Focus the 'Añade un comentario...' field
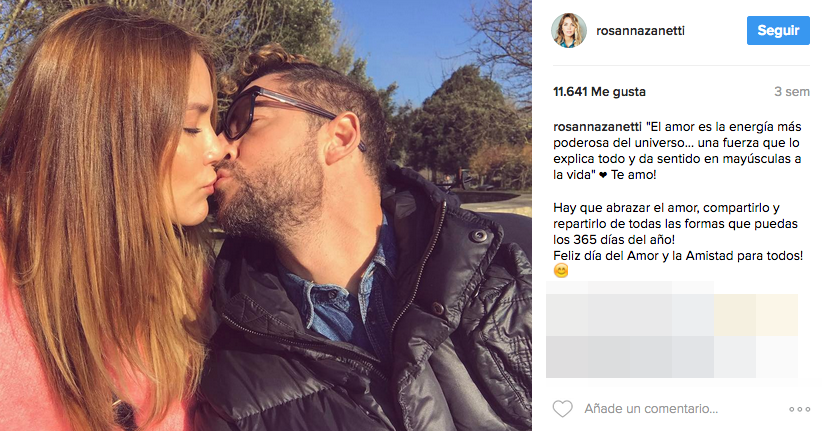This screenshot has width=822, height=431. [651, 409]
